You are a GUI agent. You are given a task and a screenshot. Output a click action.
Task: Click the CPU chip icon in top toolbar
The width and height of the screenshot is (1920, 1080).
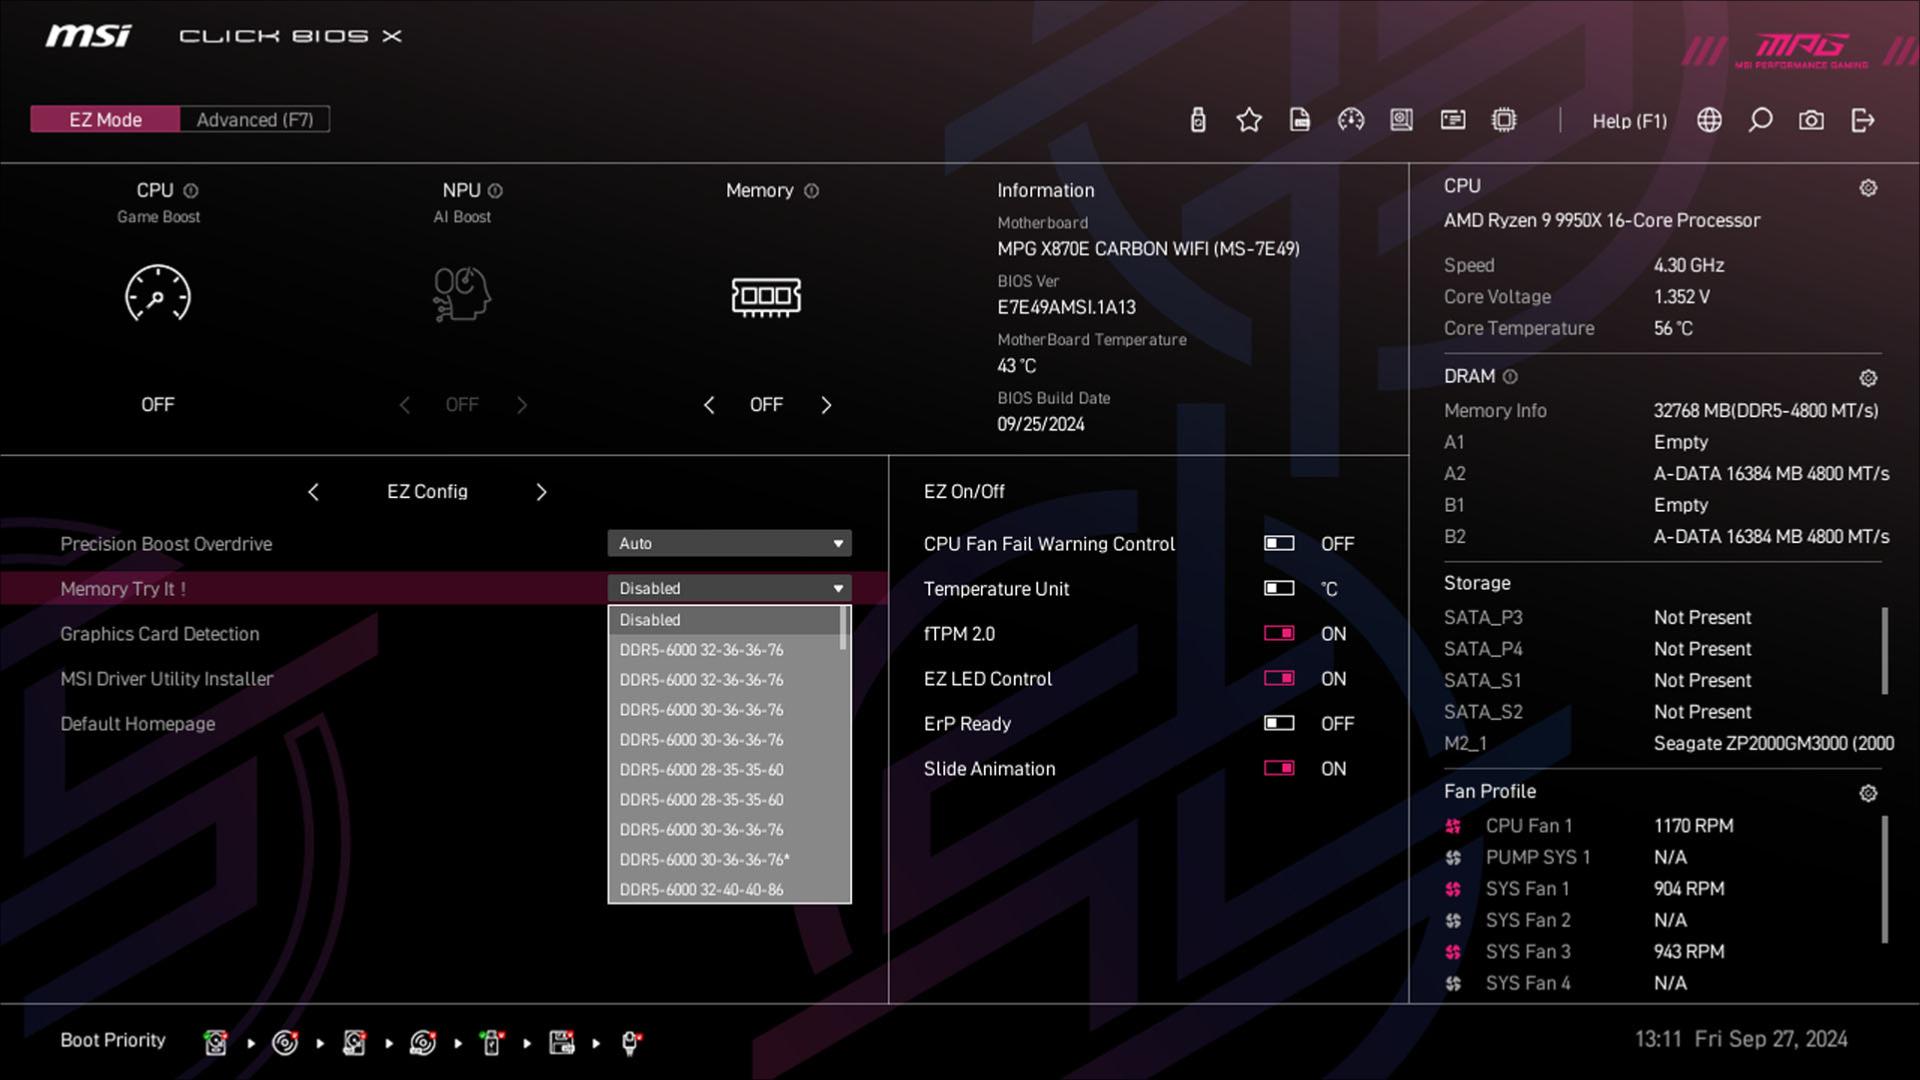pos(1504,120)
